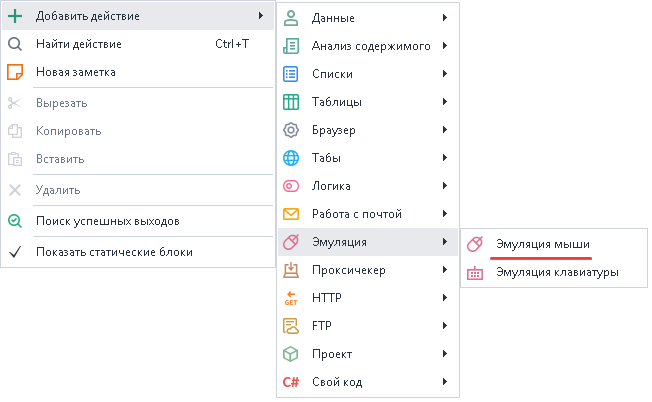Click the green plus icon beside Добавить действие
The image size is (652, 402).
pyautogui.click(x=15, y=16)
